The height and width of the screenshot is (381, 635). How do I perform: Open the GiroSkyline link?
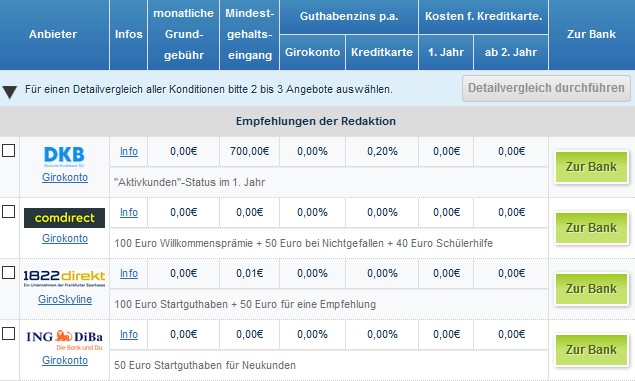coord(65,299)
